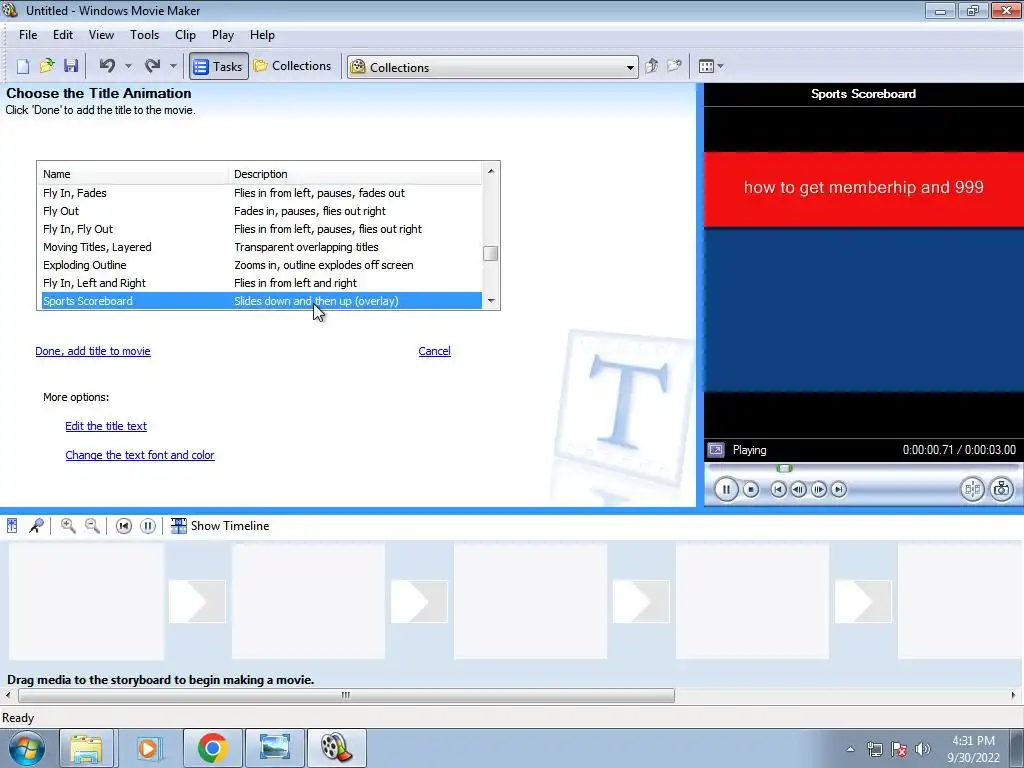Click the animation list scrollbar thumb
1024x768 pixels.
pyautogui.click(x=491, y=253)
